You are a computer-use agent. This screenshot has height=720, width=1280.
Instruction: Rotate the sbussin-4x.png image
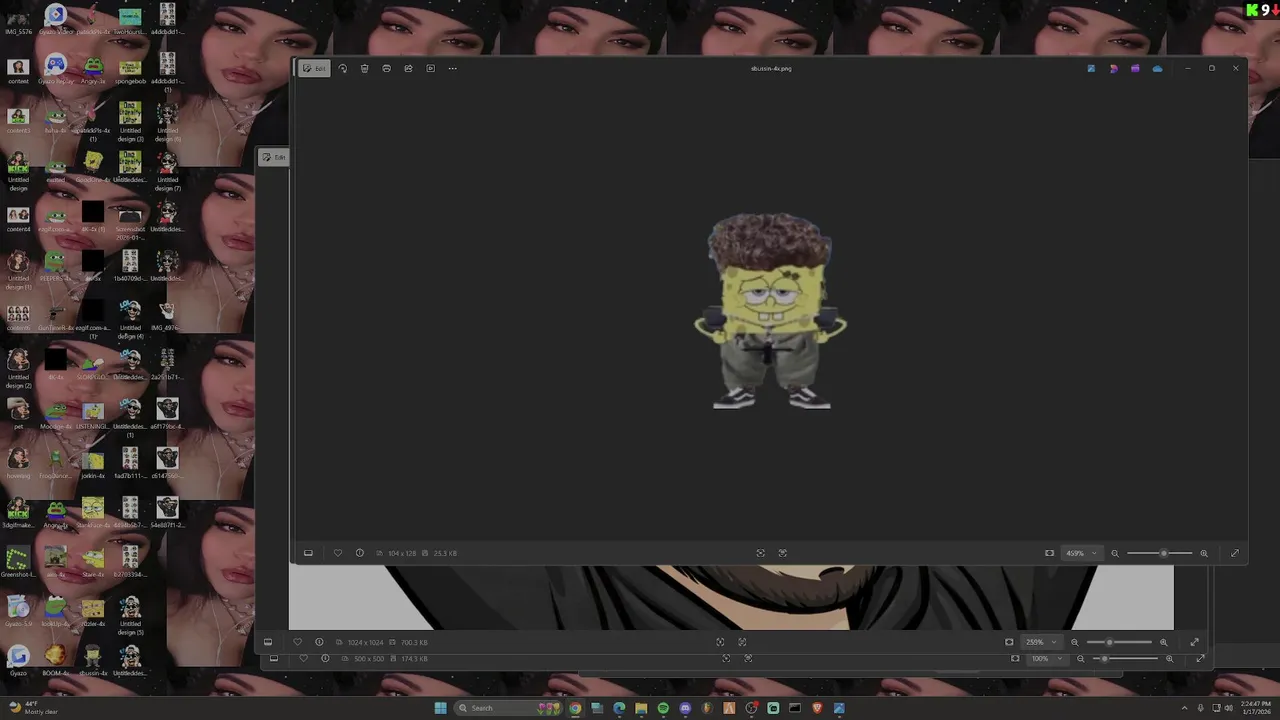343,68
